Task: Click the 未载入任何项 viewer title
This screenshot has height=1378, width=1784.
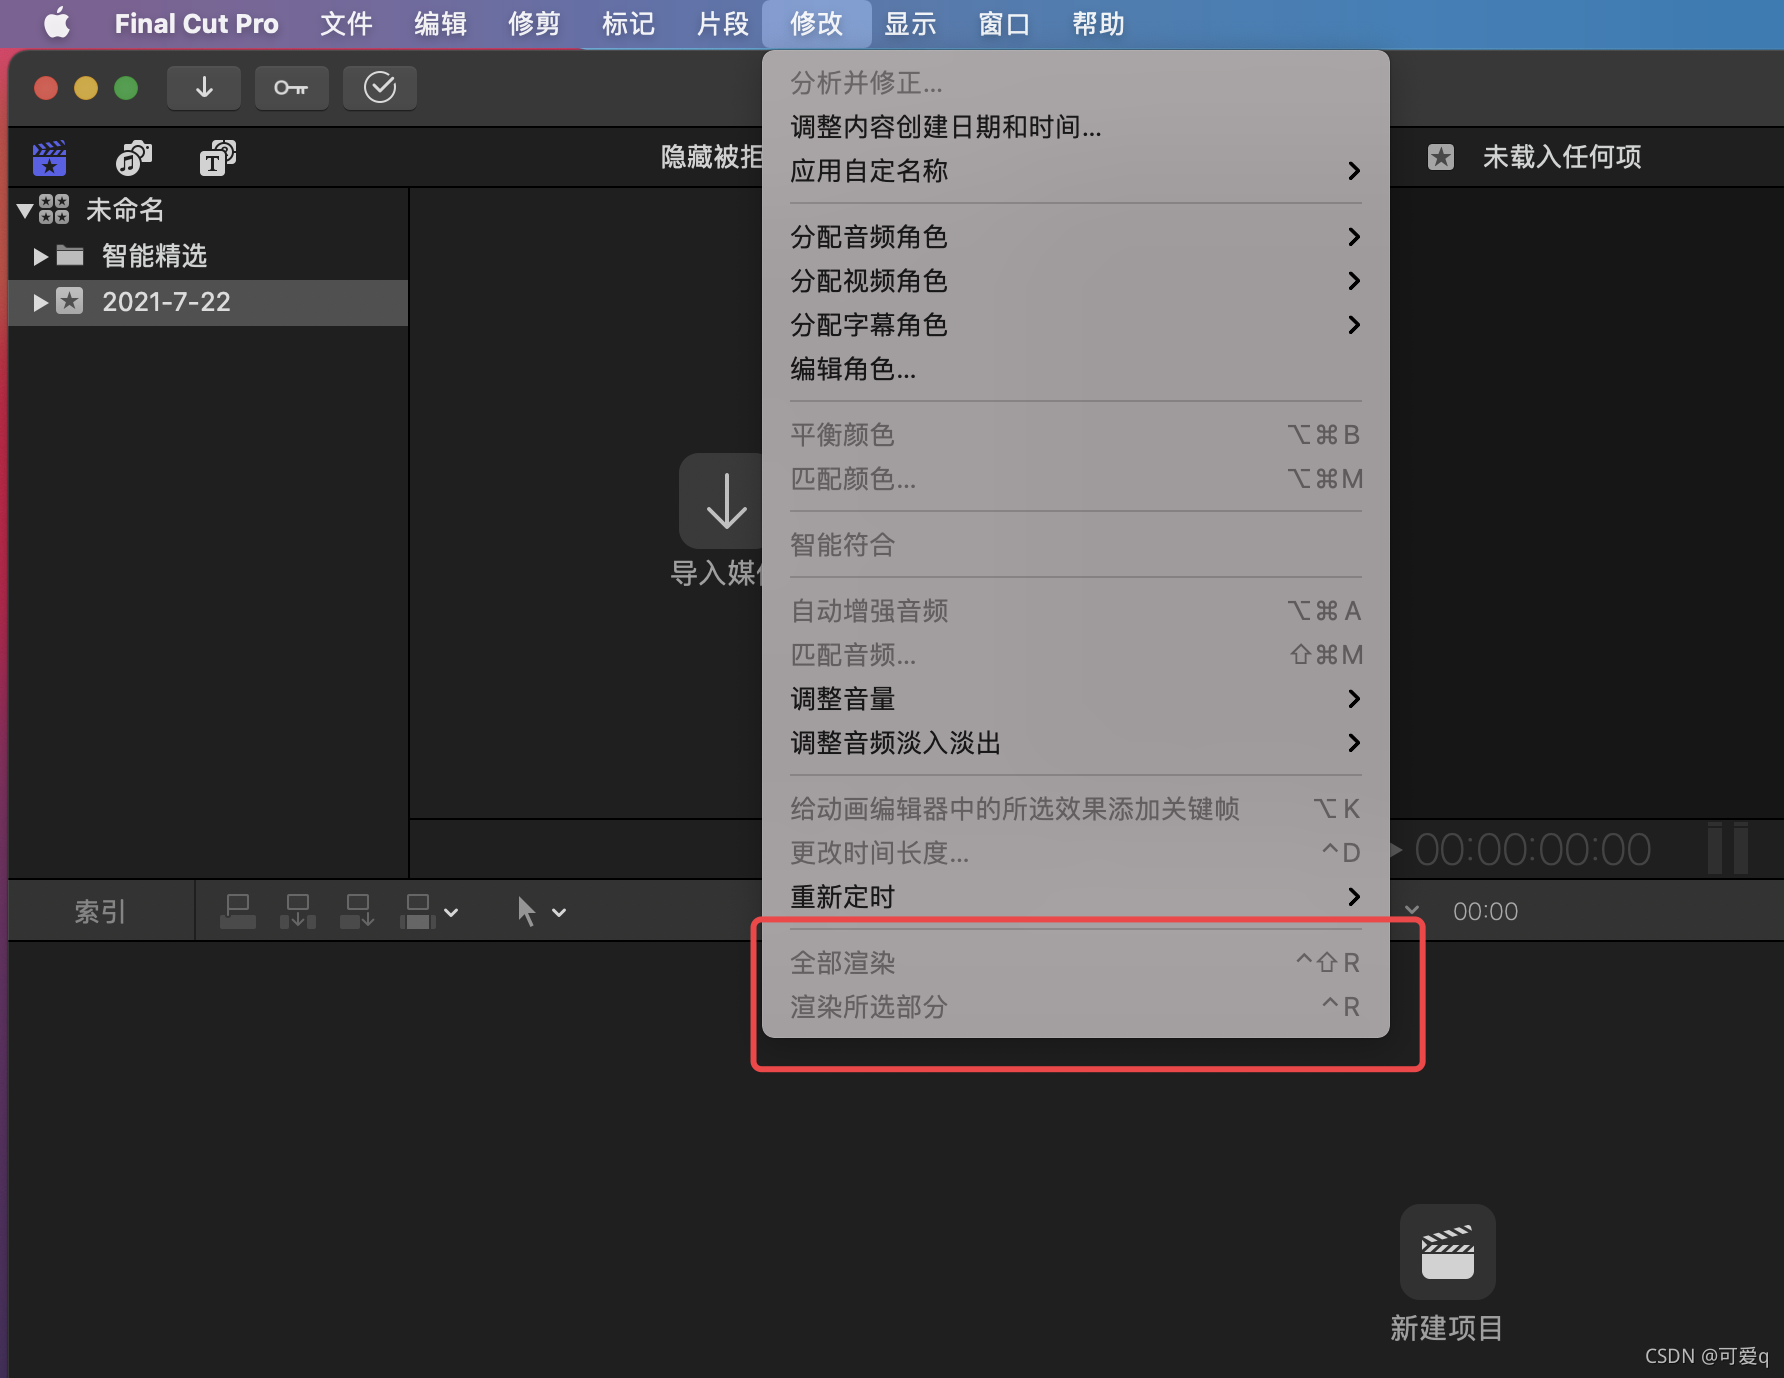Action: 1562,157
